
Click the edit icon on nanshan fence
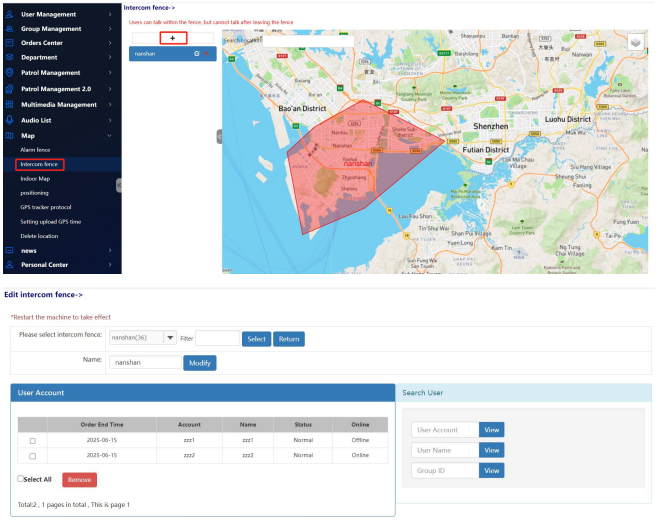tap(197, 53)
